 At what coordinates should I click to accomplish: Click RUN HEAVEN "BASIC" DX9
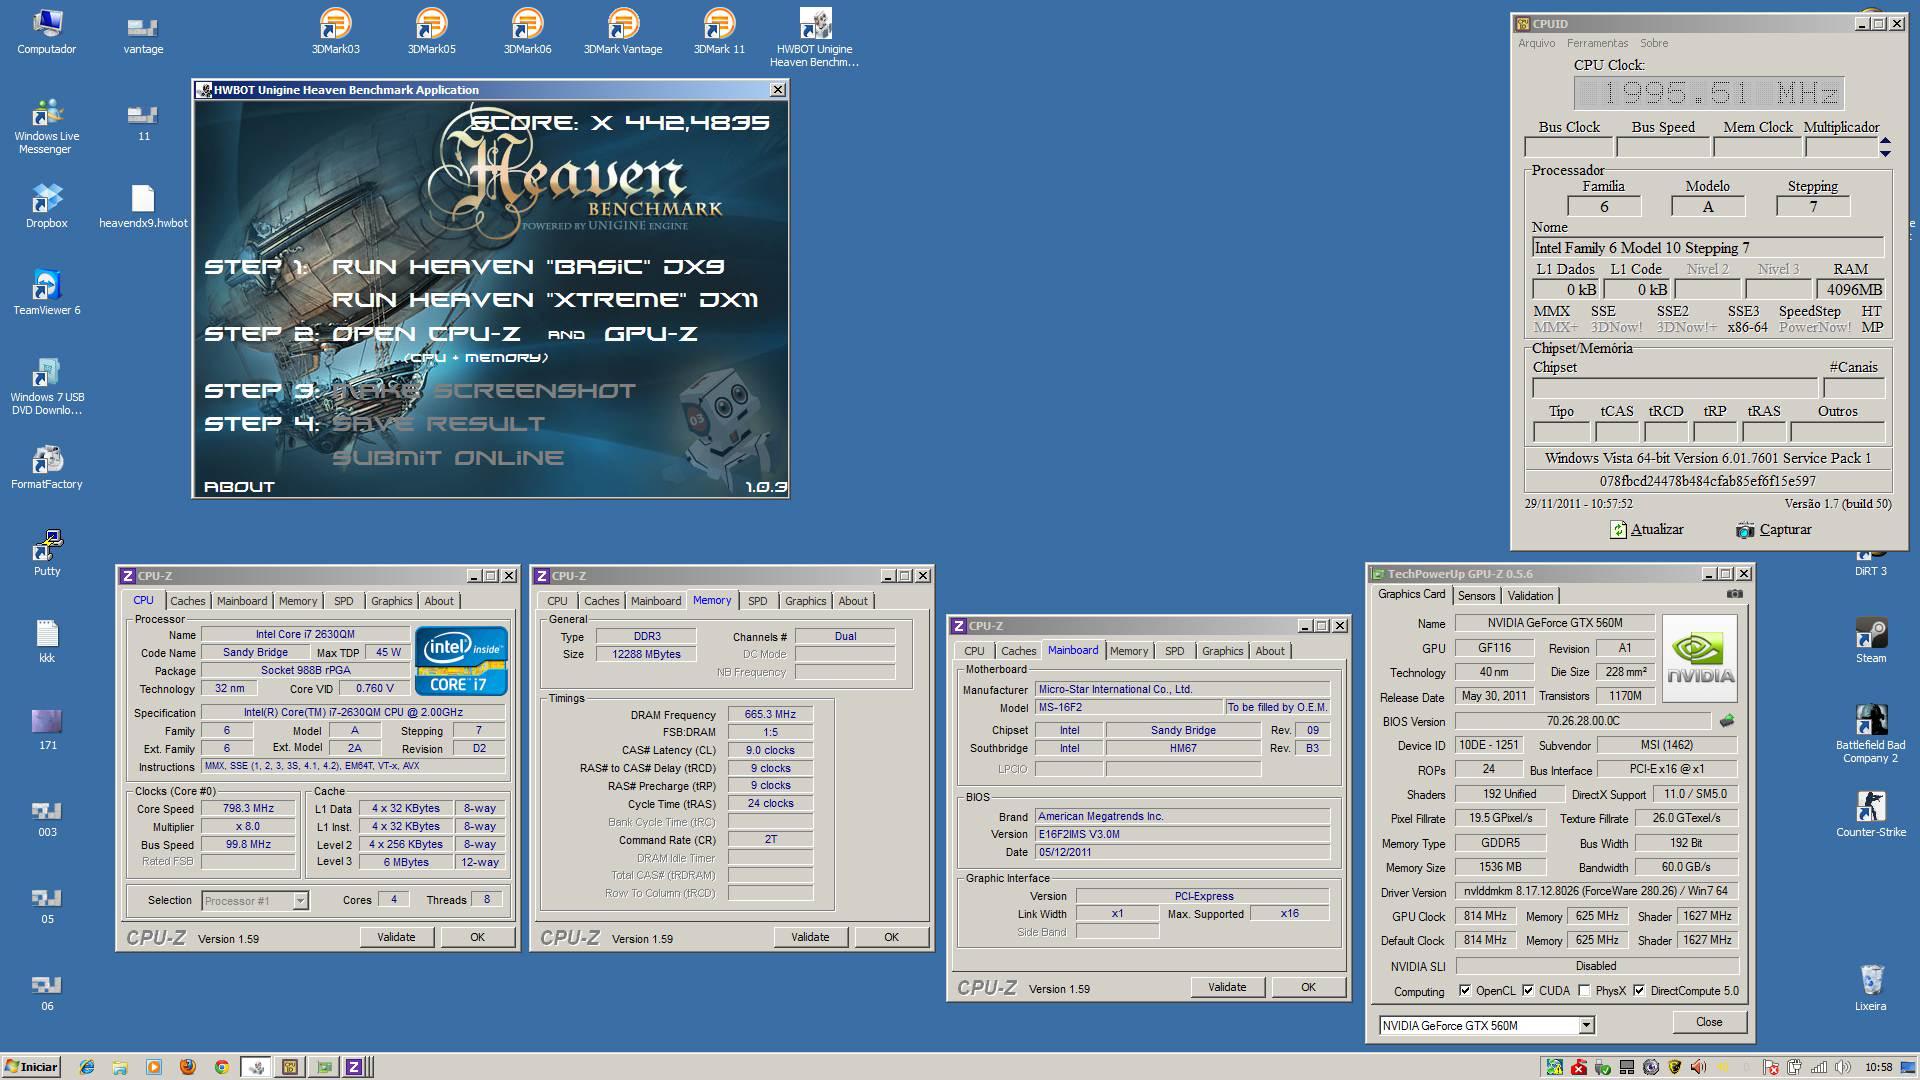[x=528, y=266]
